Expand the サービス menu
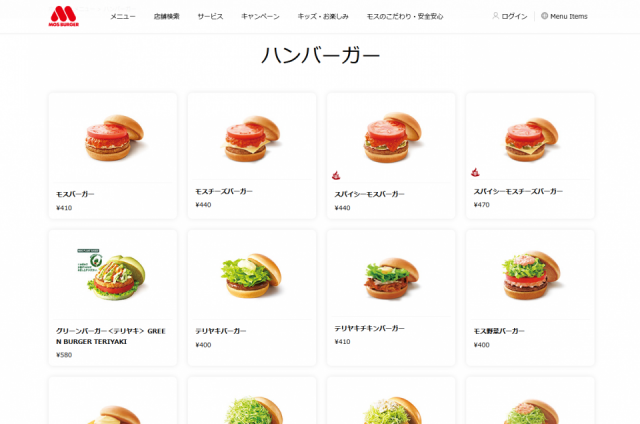Viewport: 640px width, 424px height. [210, 16]
